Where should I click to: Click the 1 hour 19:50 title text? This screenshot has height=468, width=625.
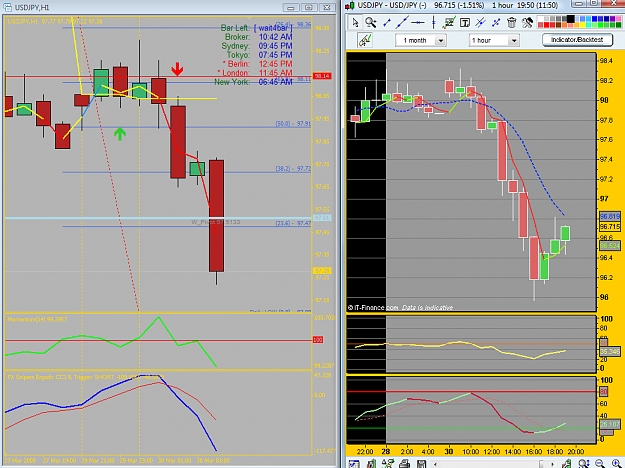pyautogui.click(x=525, y=5)
